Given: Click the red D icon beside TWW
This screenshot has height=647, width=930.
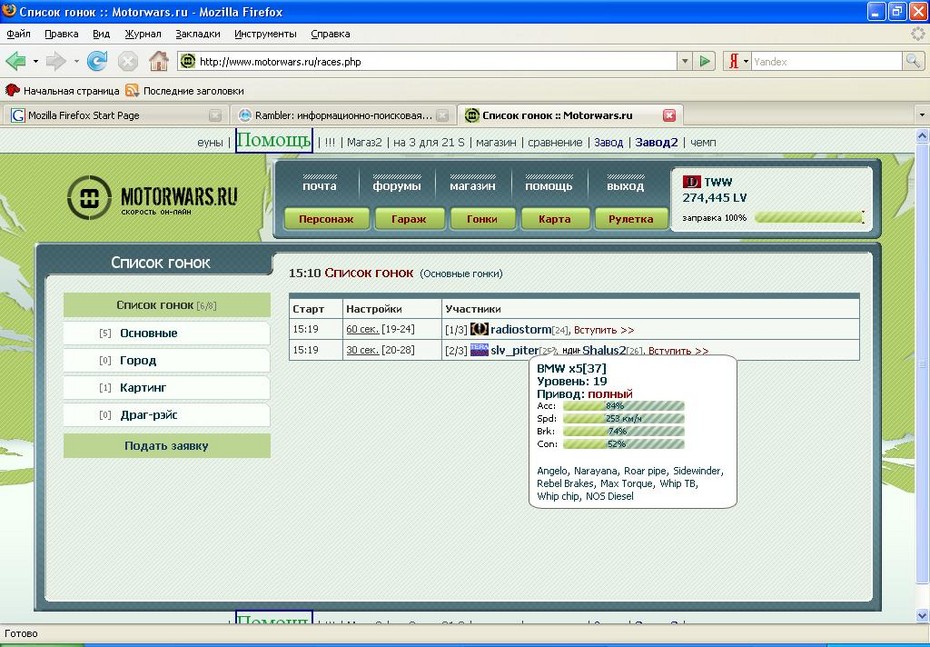Looking at the screenshot, I should 692,182.
